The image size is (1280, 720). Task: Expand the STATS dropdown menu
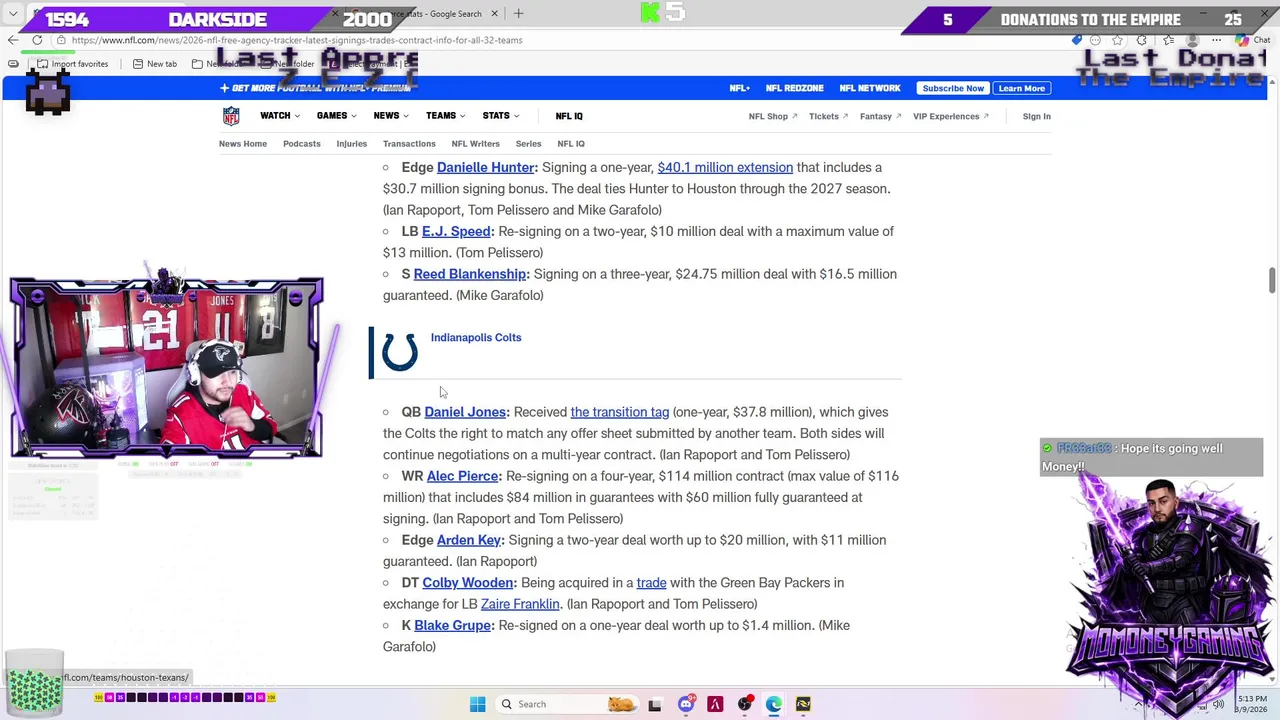point(501,116)
